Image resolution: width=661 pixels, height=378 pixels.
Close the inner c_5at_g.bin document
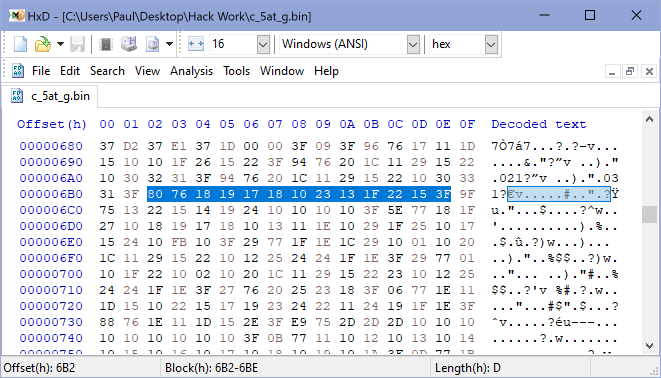[x=649, y=72]
